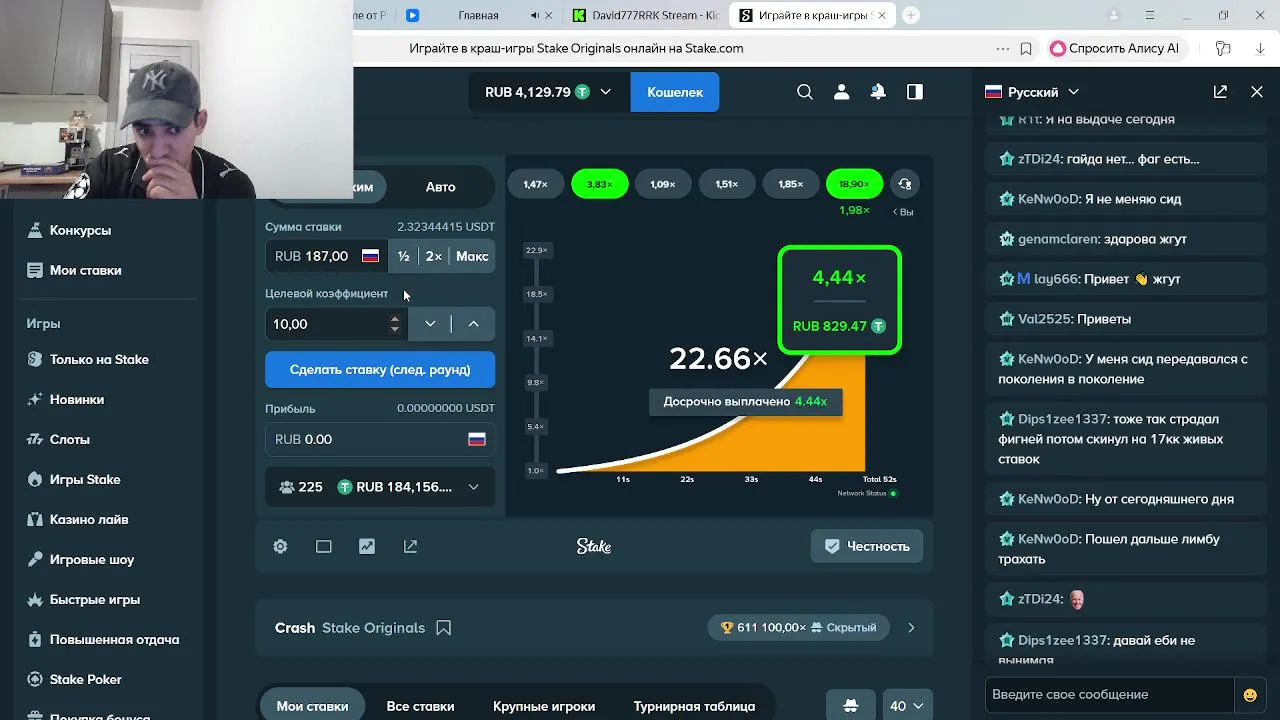Open the rows count dropdown showing 40
1280x720 pixels.
tap(907, 706)
